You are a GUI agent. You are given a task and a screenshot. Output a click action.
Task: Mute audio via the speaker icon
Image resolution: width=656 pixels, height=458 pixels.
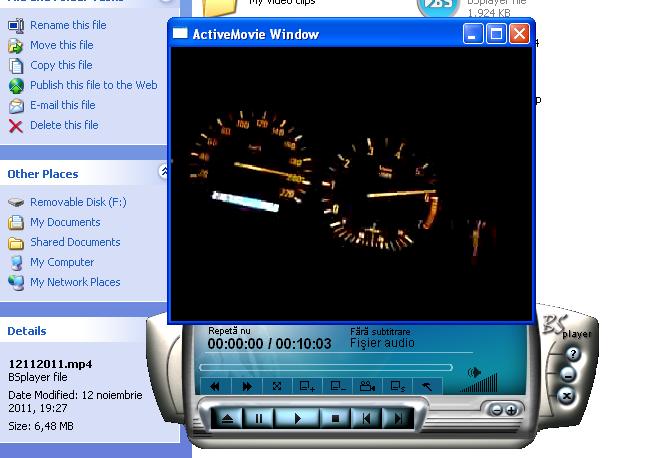(x=474, y=372)
